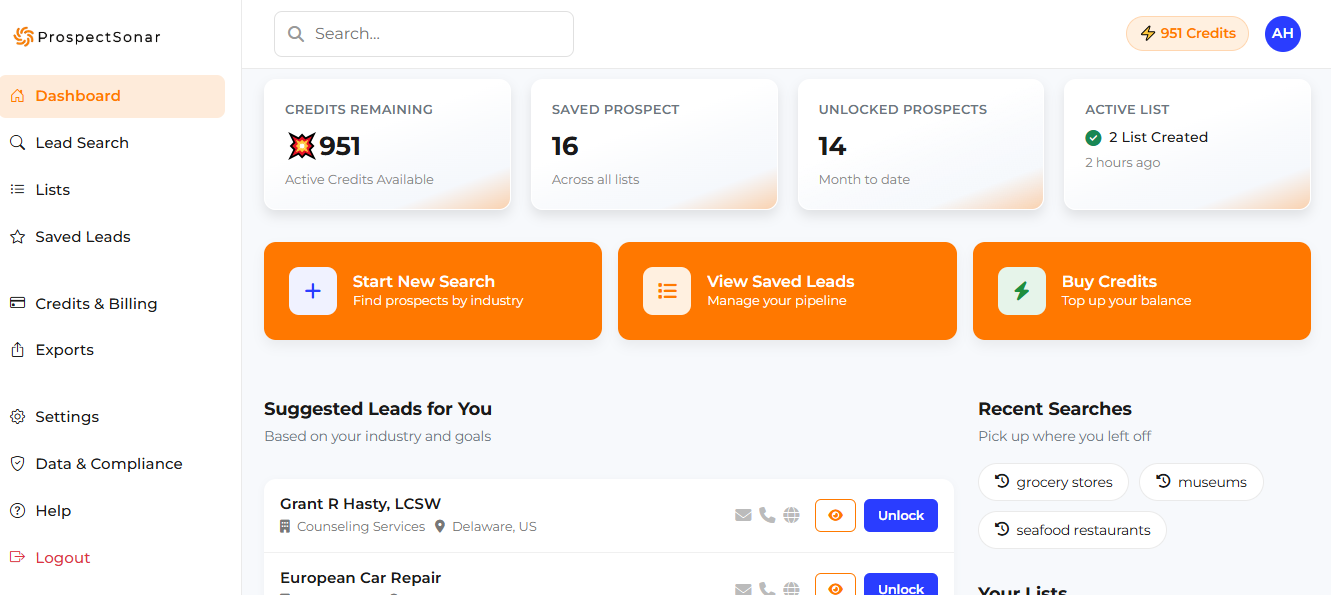The width and height of the screenshot is (1331, 595).
Task: Click the ProspectSonar logo
Action: [87, 37]
